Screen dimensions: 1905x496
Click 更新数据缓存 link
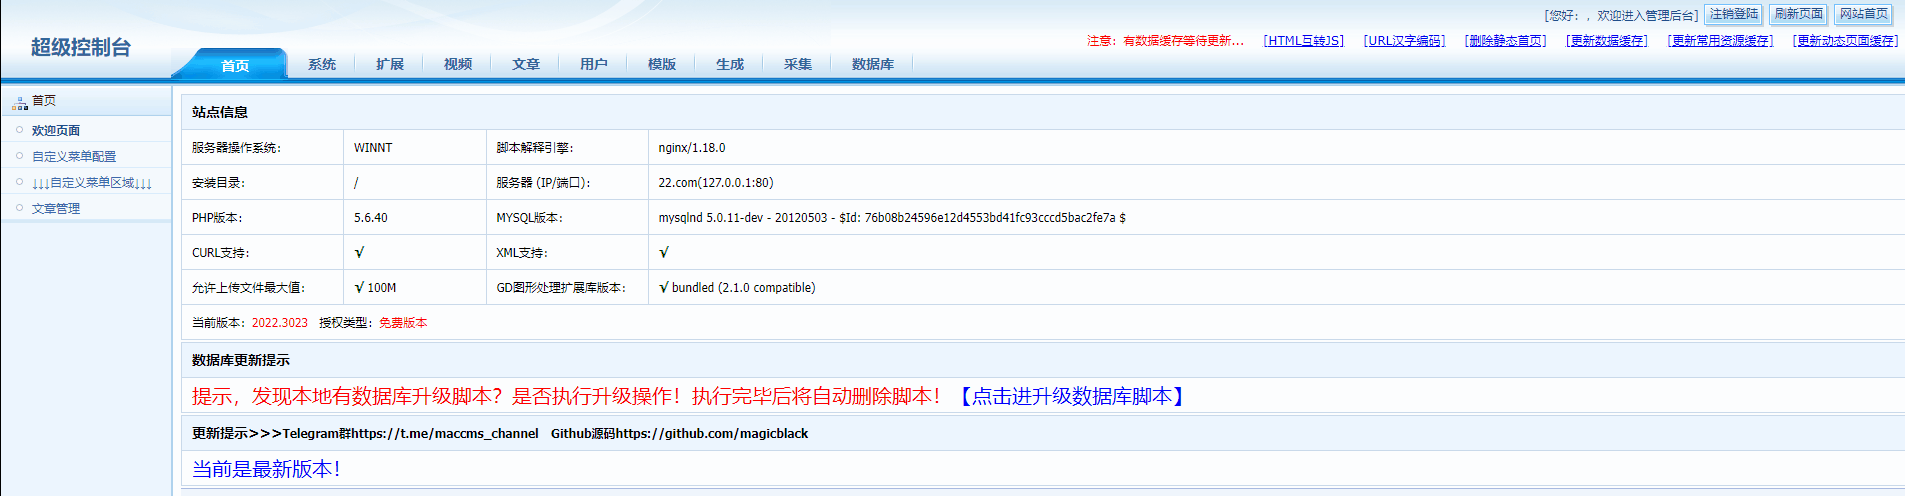(x=1607, y=41)
